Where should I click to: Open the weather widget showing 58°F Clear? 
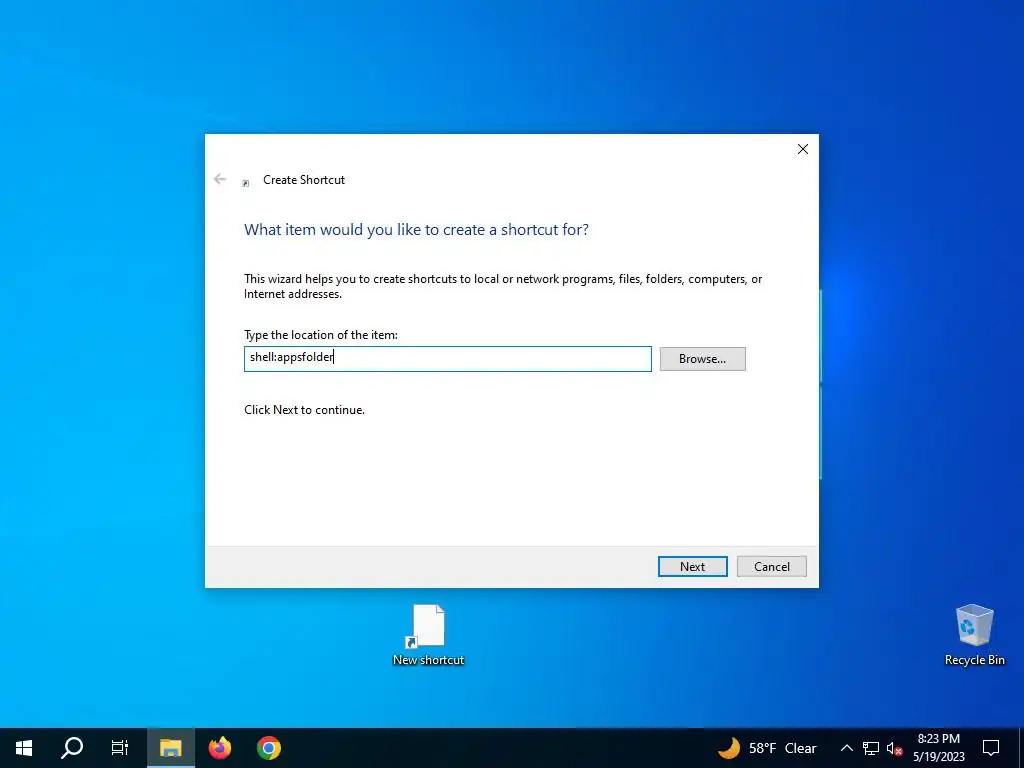coord(767,748)
